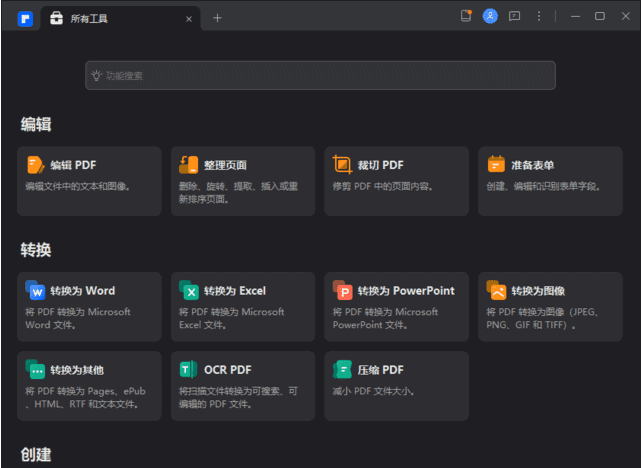643x468 pixels.
Task: Open the 压缩 PDF title
Action: 381,370
